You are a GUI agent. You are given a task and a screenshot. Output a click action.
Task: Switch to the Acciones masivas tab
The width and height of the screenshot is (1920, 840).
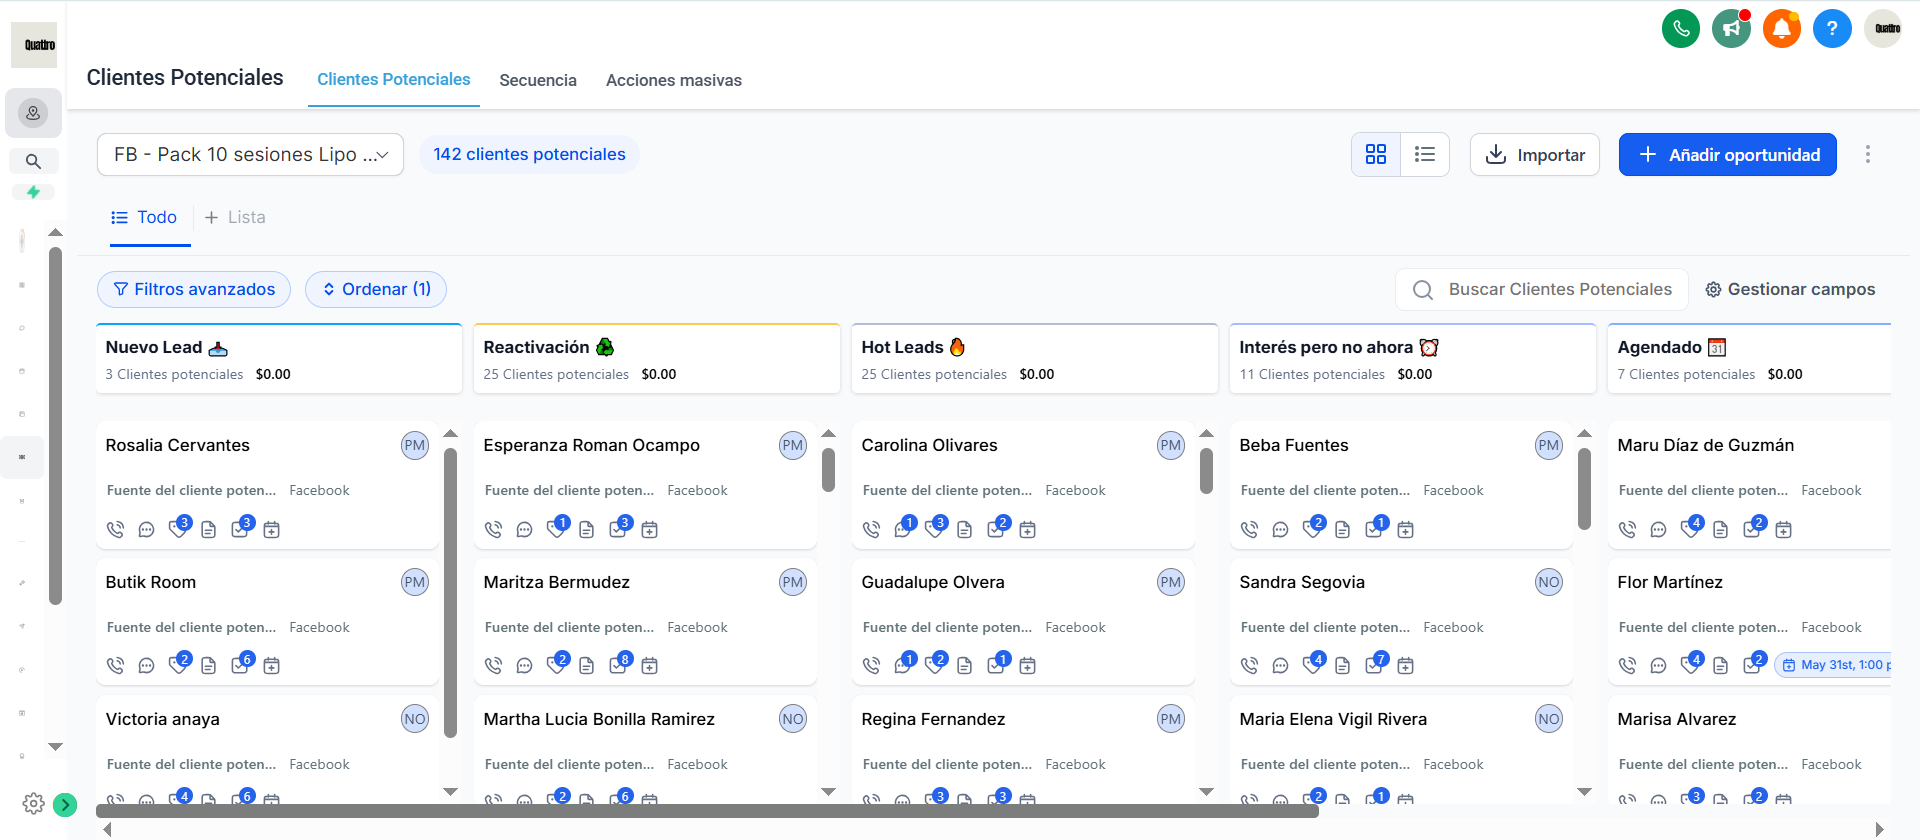674,80
